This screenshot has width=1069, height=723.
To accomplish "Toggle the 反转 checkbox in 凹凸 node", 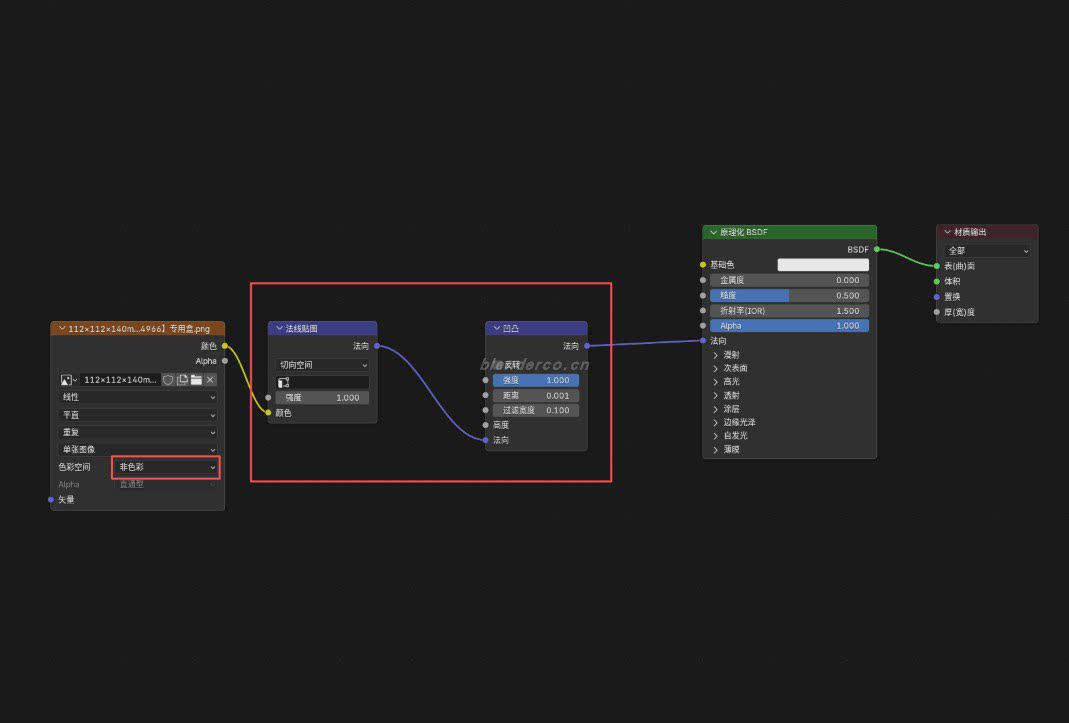I will (498, 365).
